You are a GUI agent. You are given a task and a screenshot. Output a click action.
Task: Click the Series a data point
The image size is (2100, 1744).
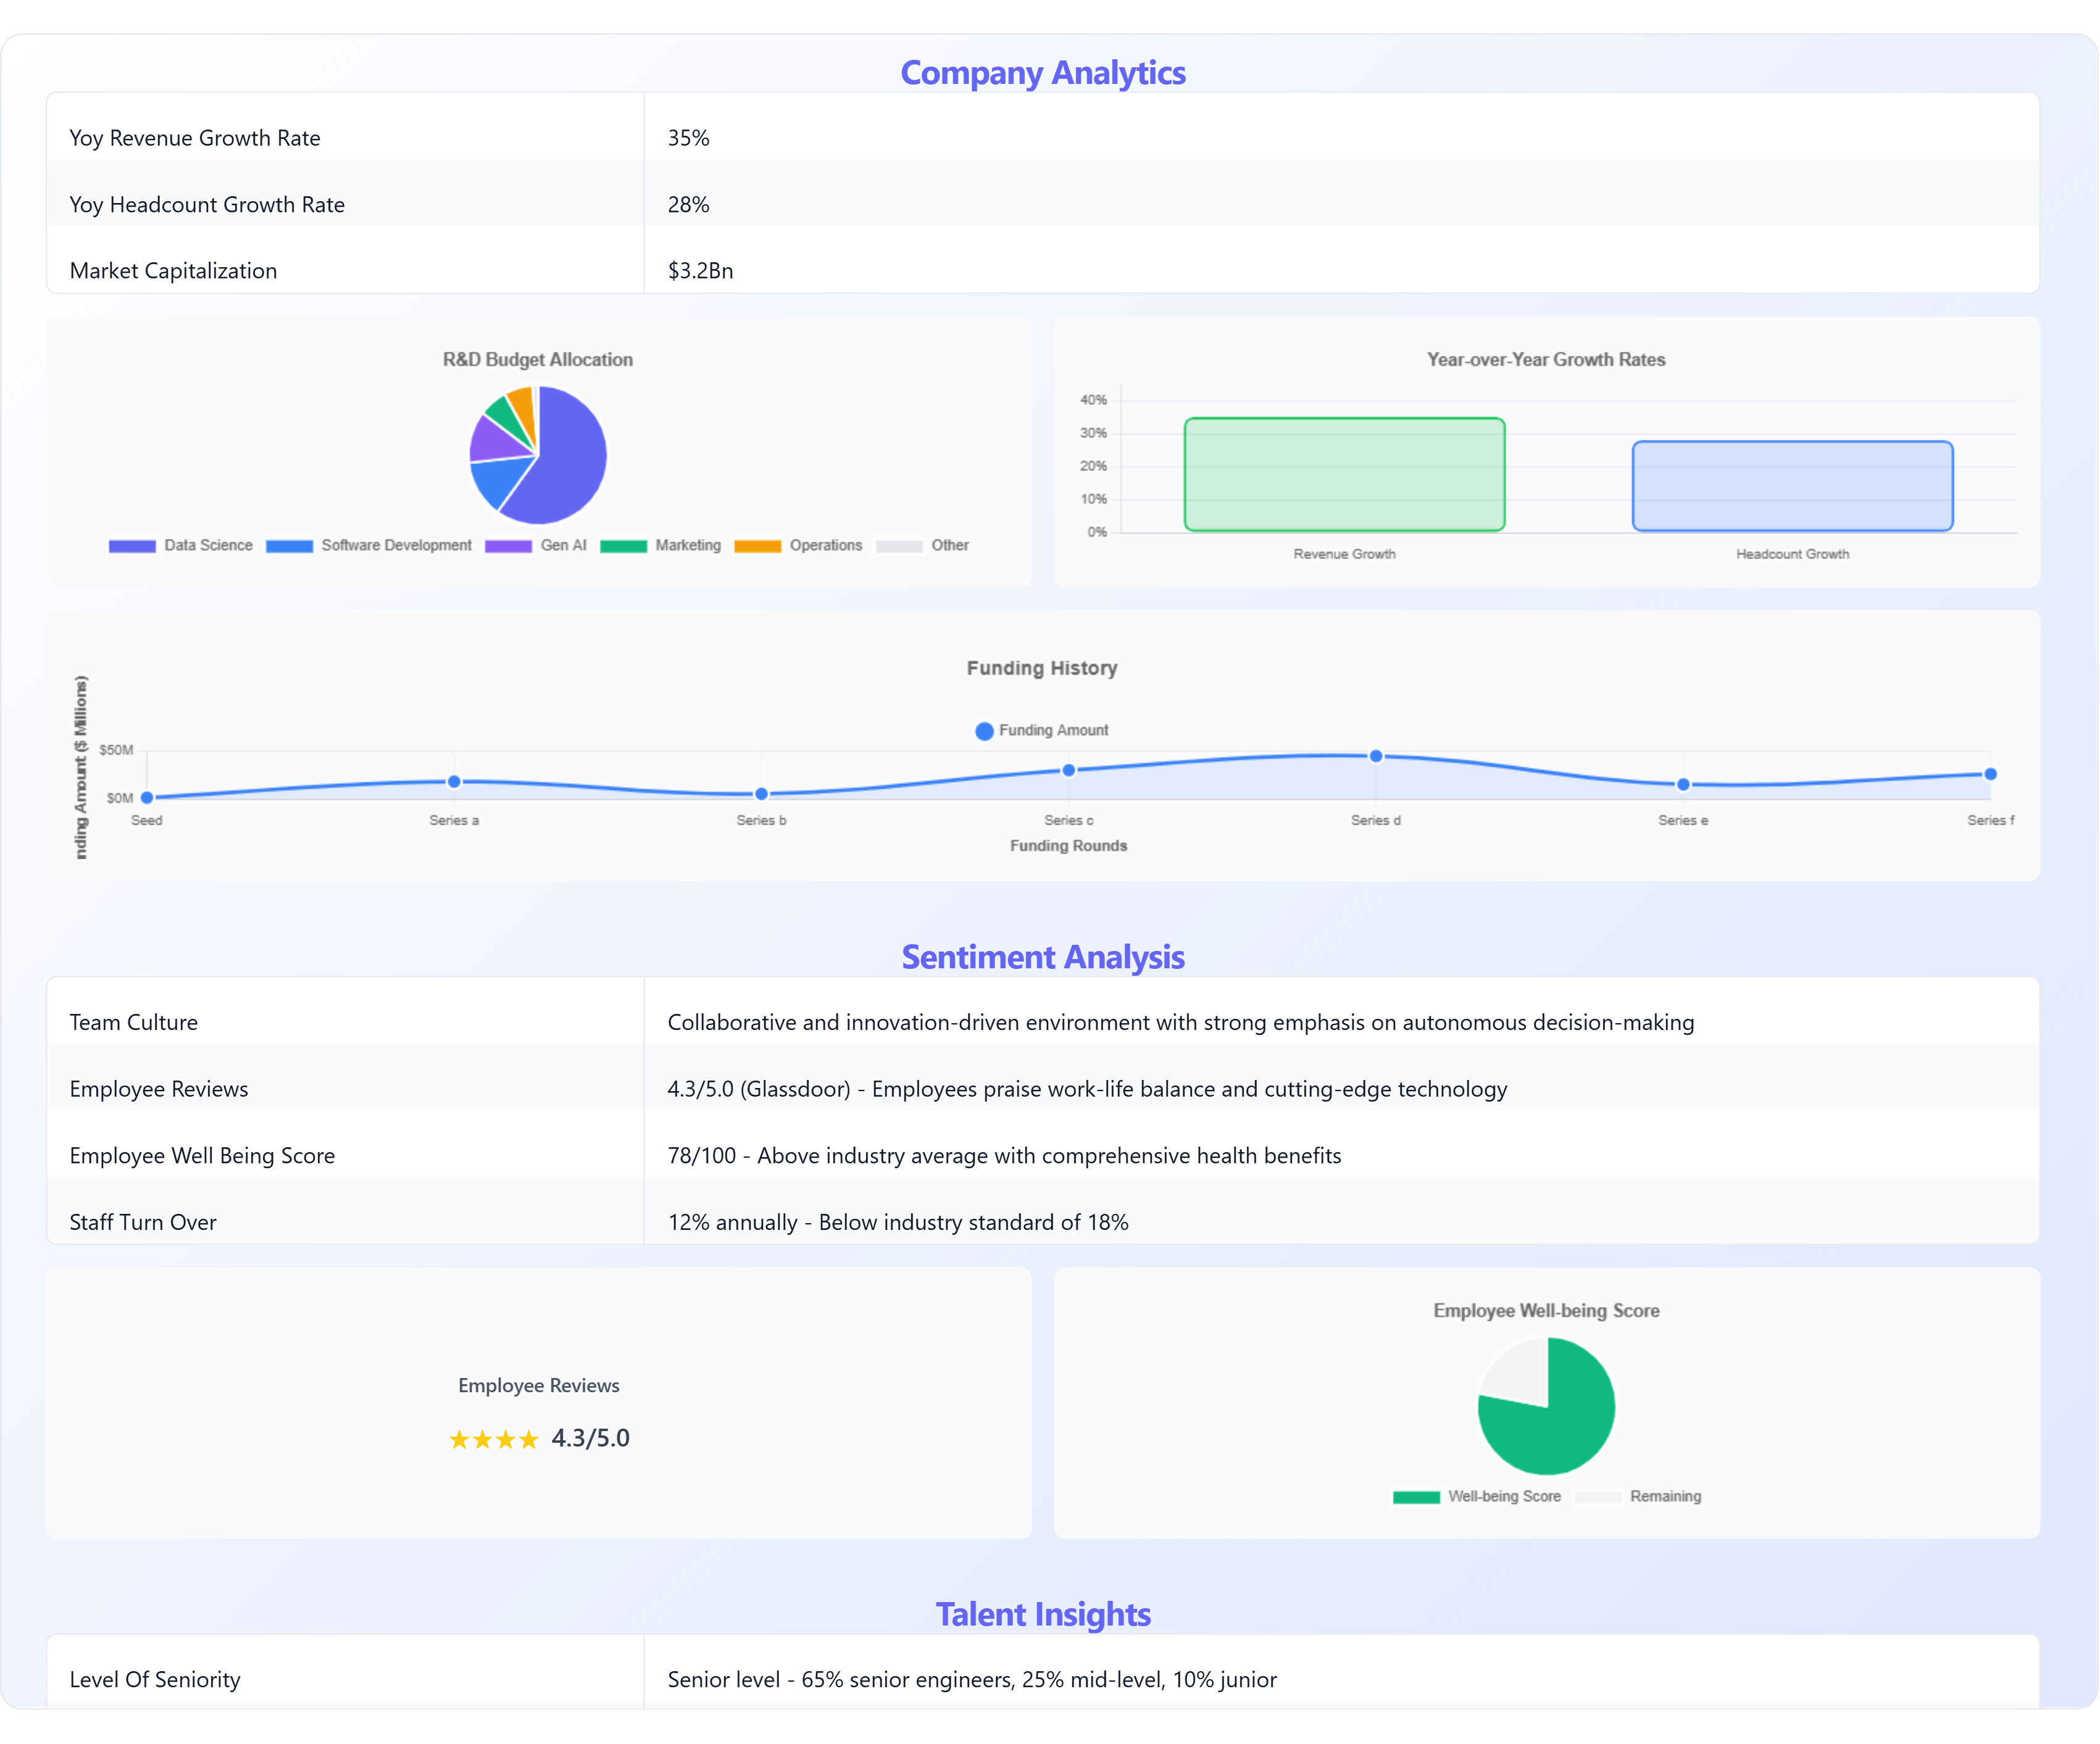tap(454, 781)
